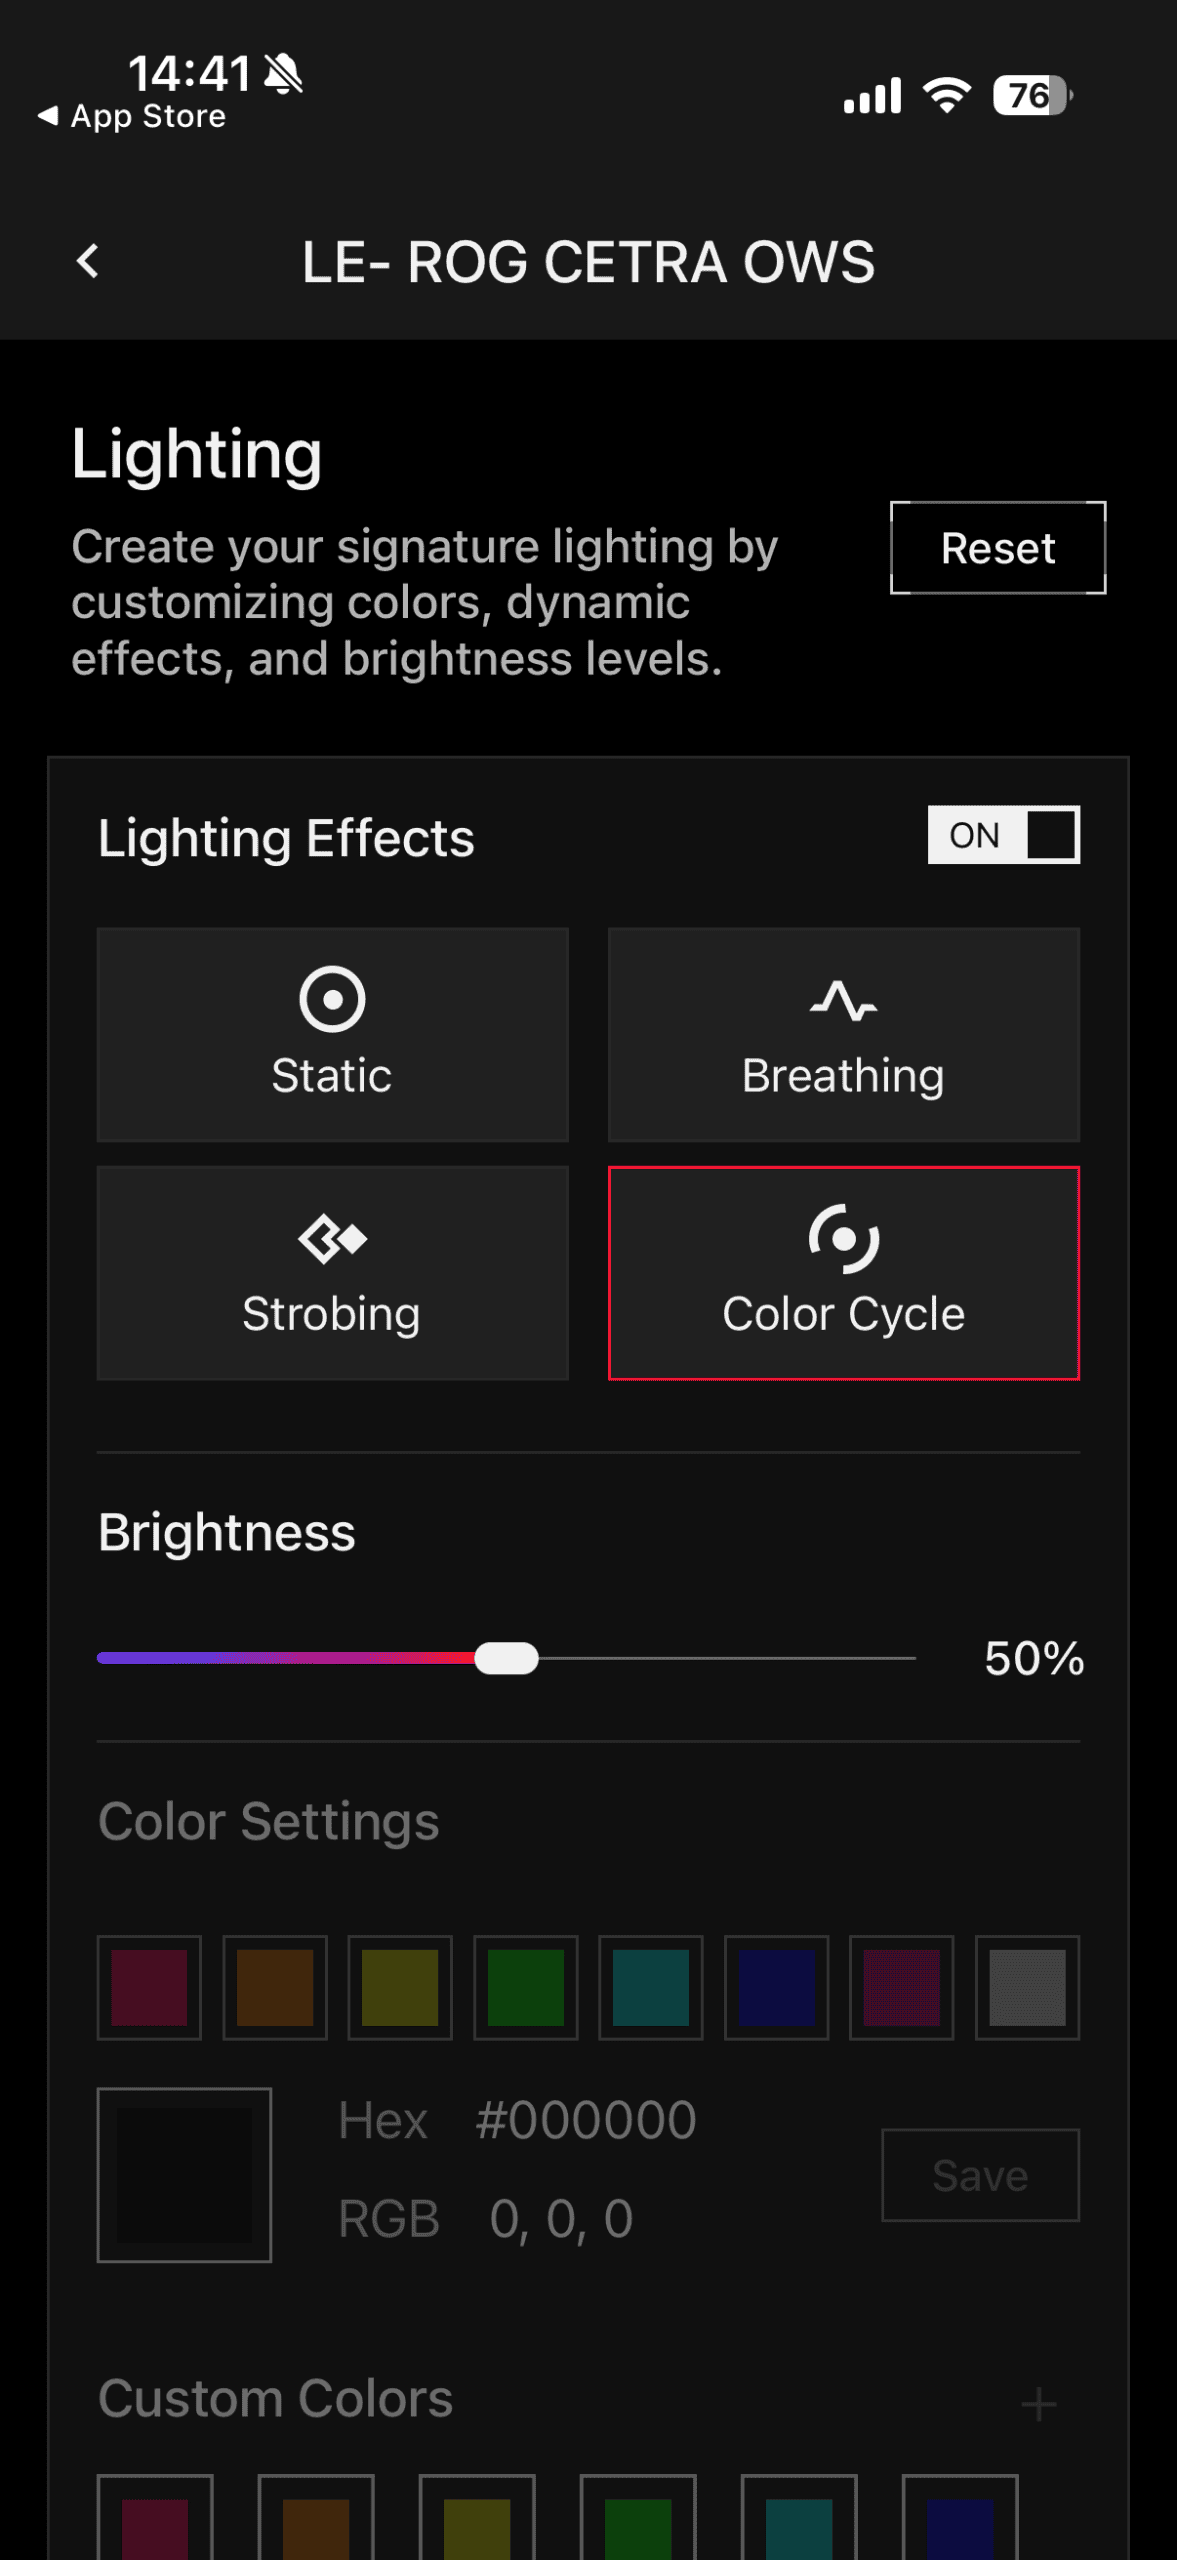Select the blue preset color swatch

pyautogui.click(x=776, y=1987)
